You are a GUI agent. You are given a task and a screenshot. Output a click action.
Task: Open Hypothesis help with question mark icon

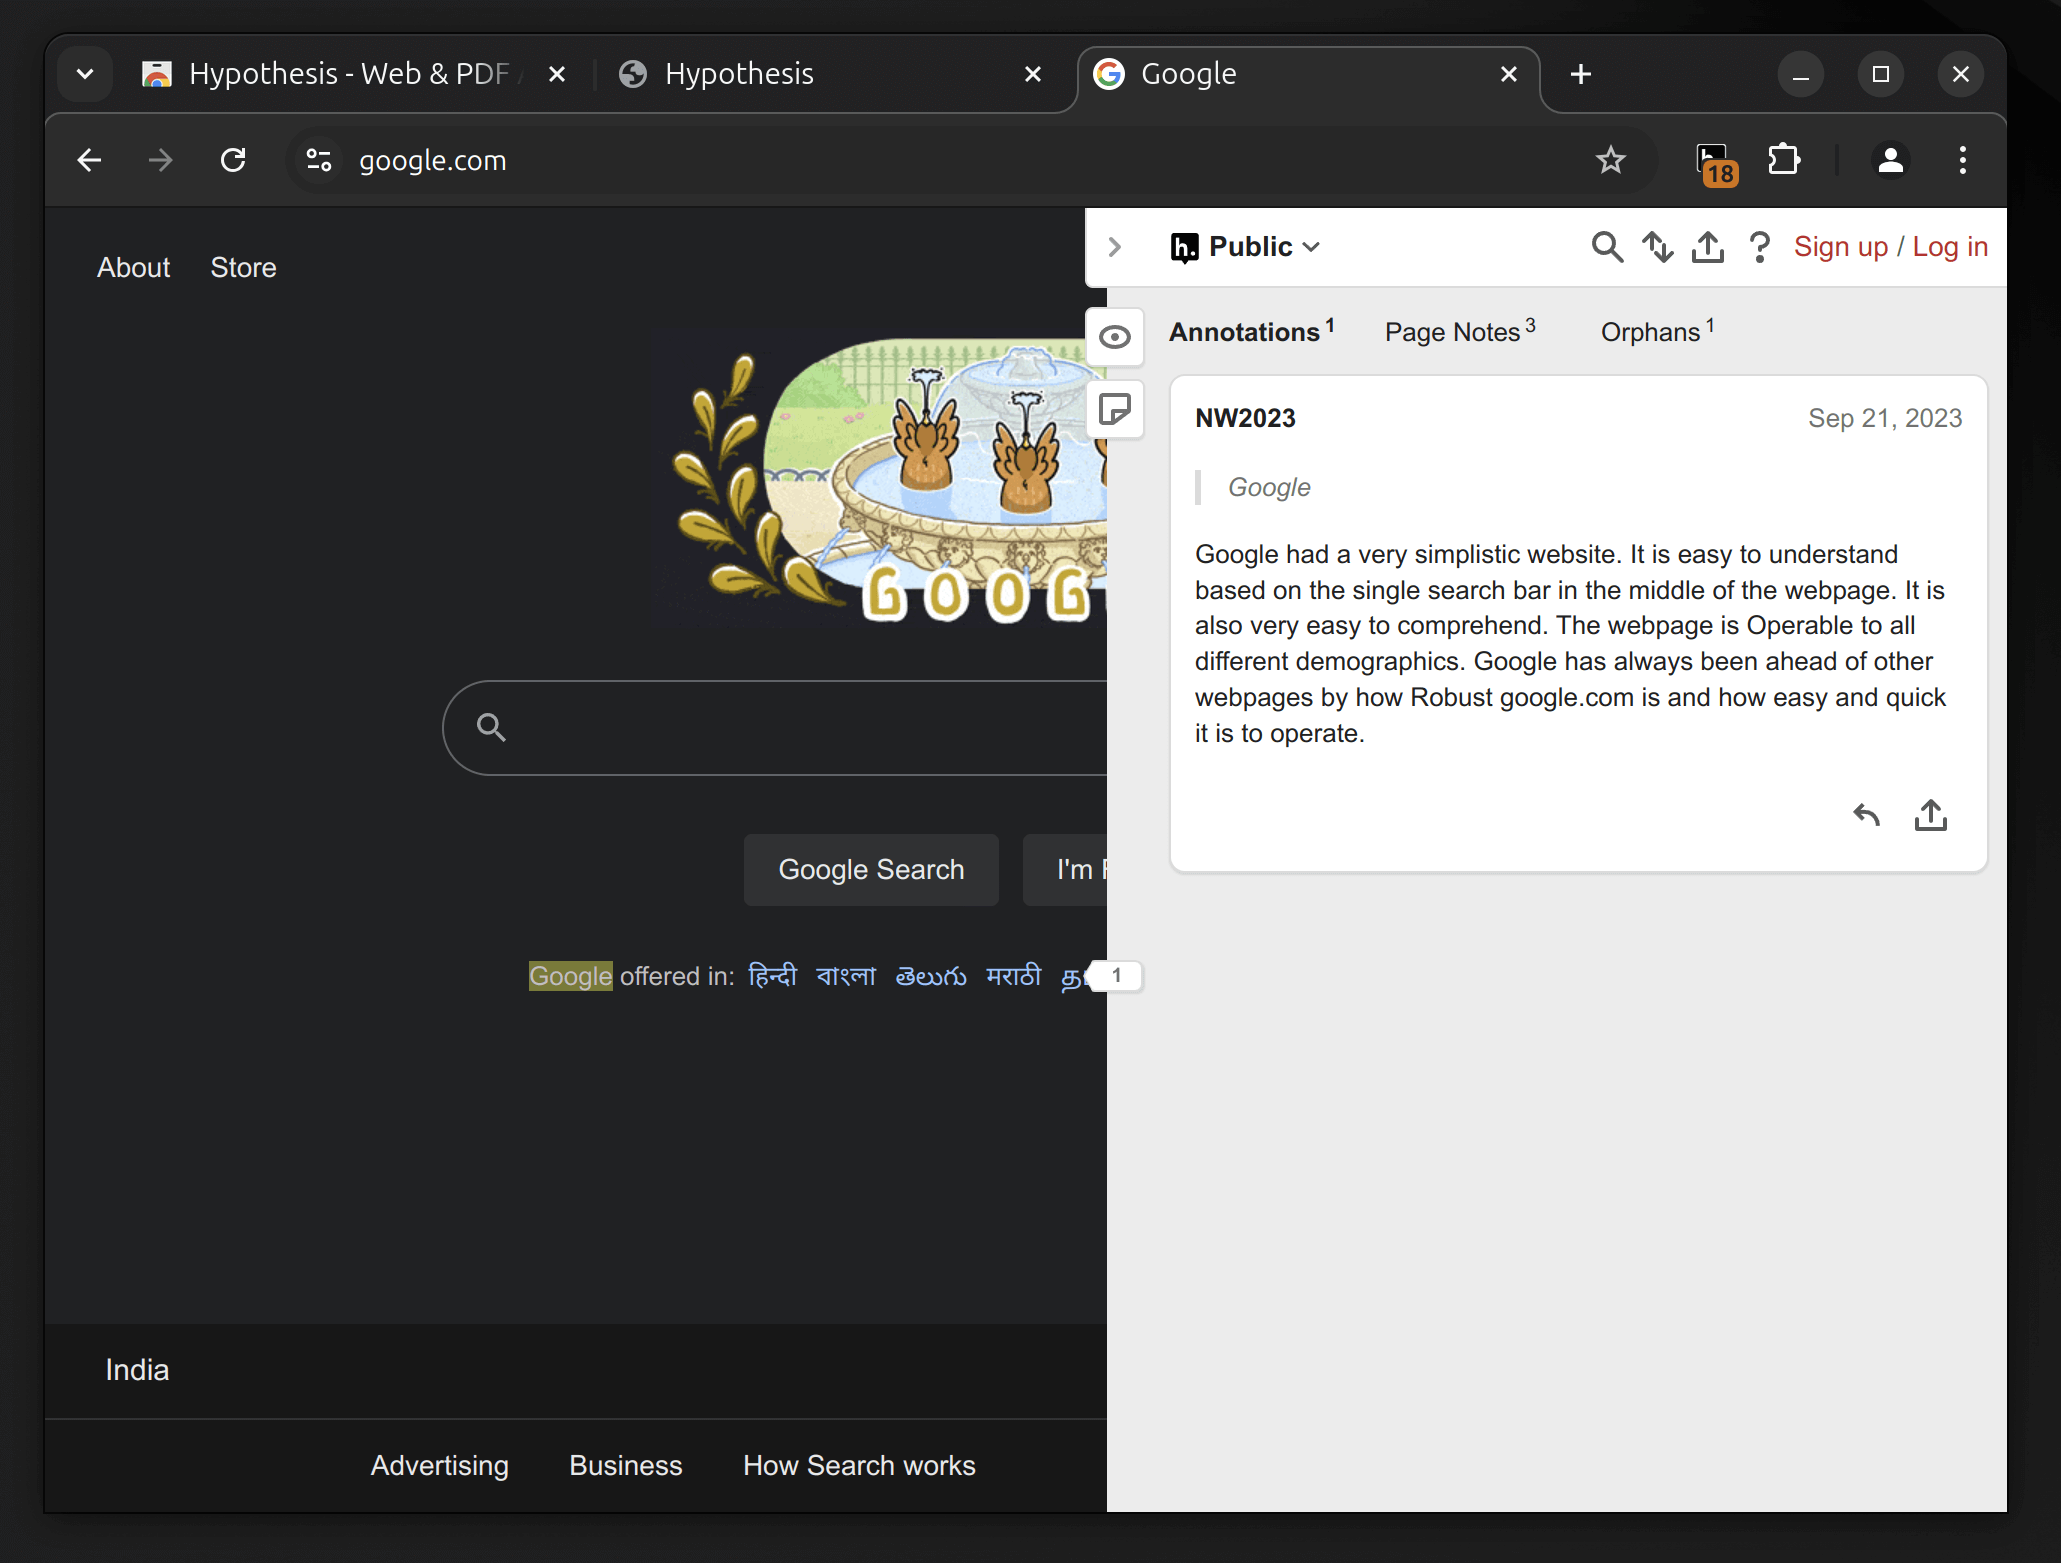(1759, 247)
